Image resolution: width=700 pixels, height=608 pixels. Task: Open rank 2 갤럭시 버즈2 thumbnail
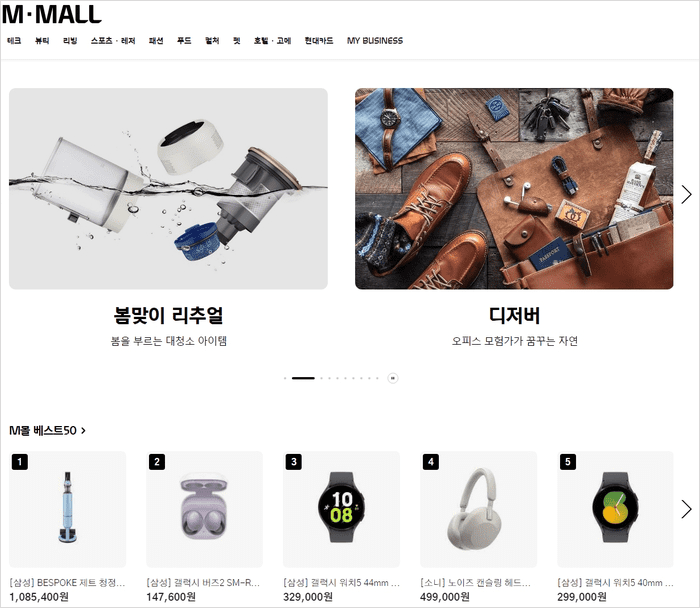204,509
